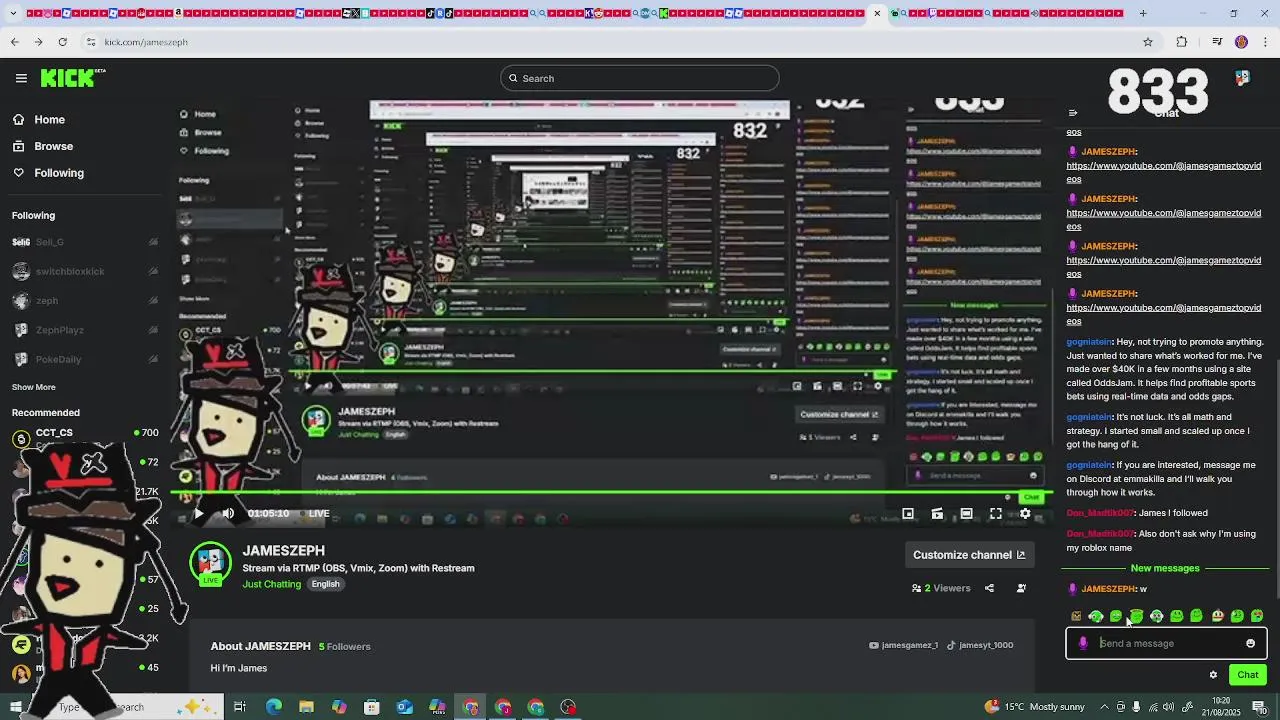The width and height of the screenshot is (1280, 720).
Task: Toggle theater mode
Action: [966, 514]
